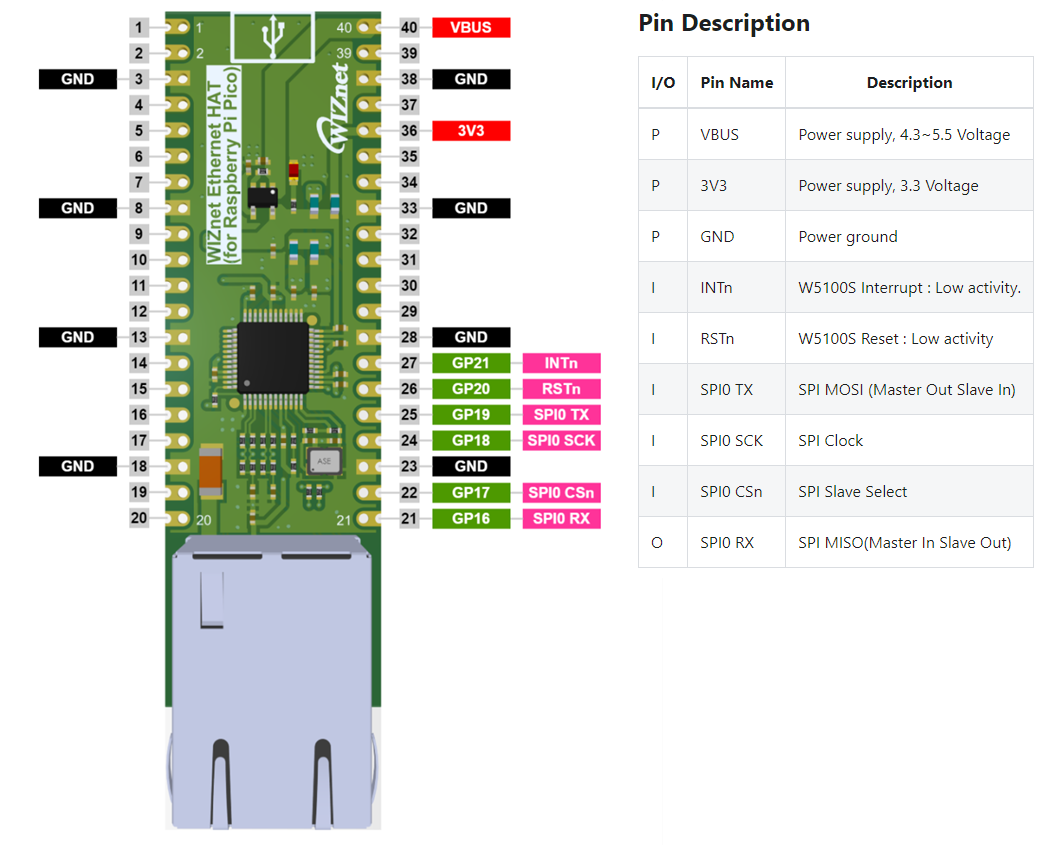Click the orange capacitor near pin 19
The height and width of the screenshot is (845, 1061).
tap(211, 470)
